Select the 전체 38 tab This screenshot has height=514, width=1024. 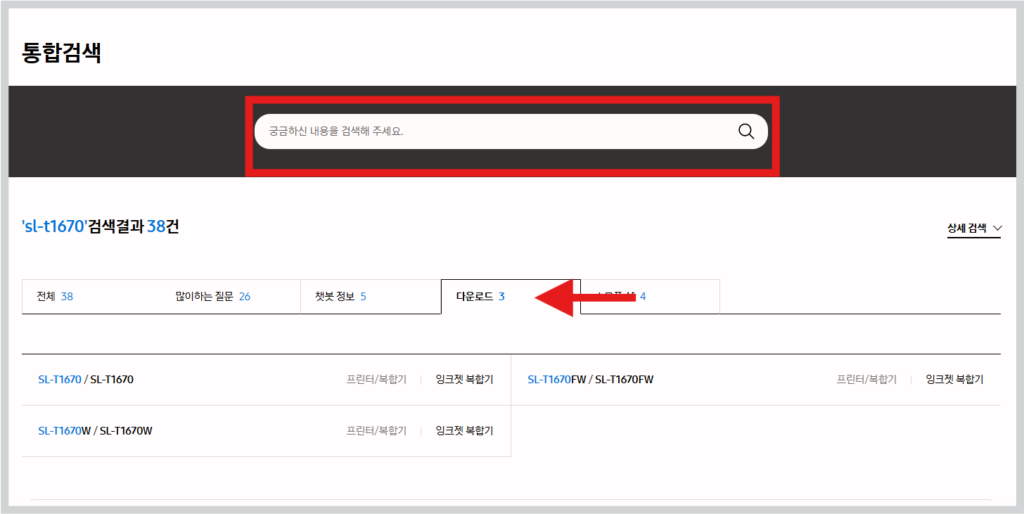tap(91, 297)
